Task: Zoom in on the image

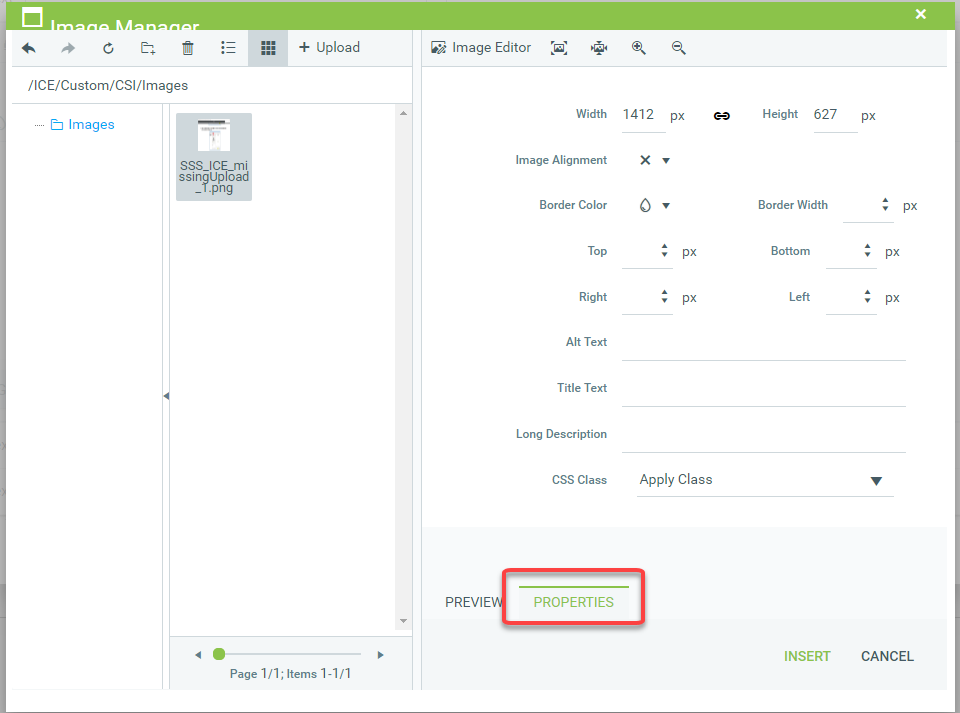Action: tap(639, 48)
